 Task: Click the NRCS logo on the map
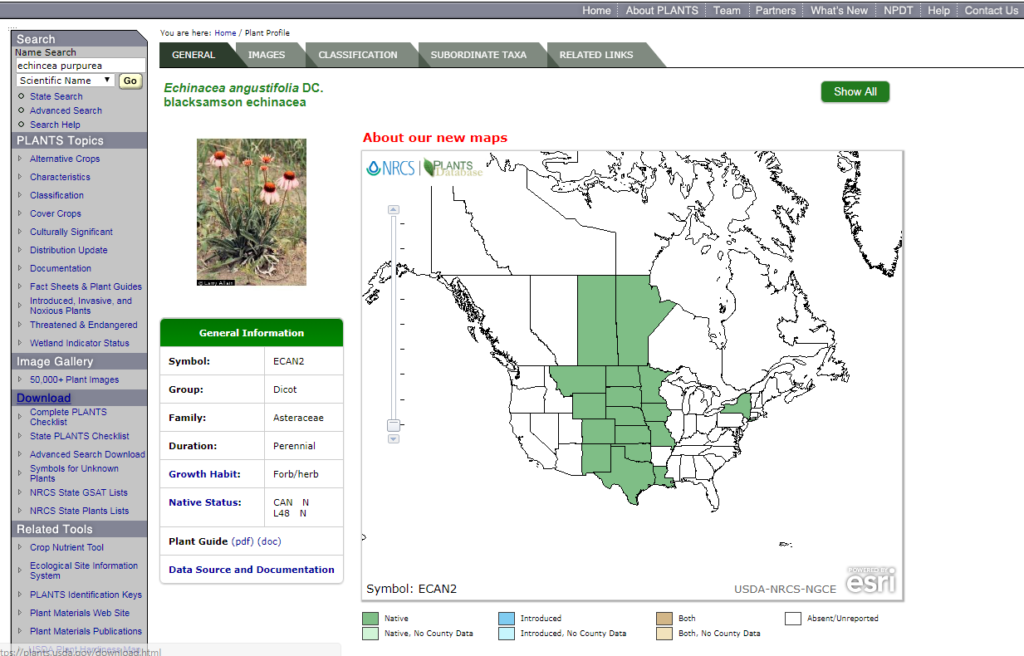390,168
